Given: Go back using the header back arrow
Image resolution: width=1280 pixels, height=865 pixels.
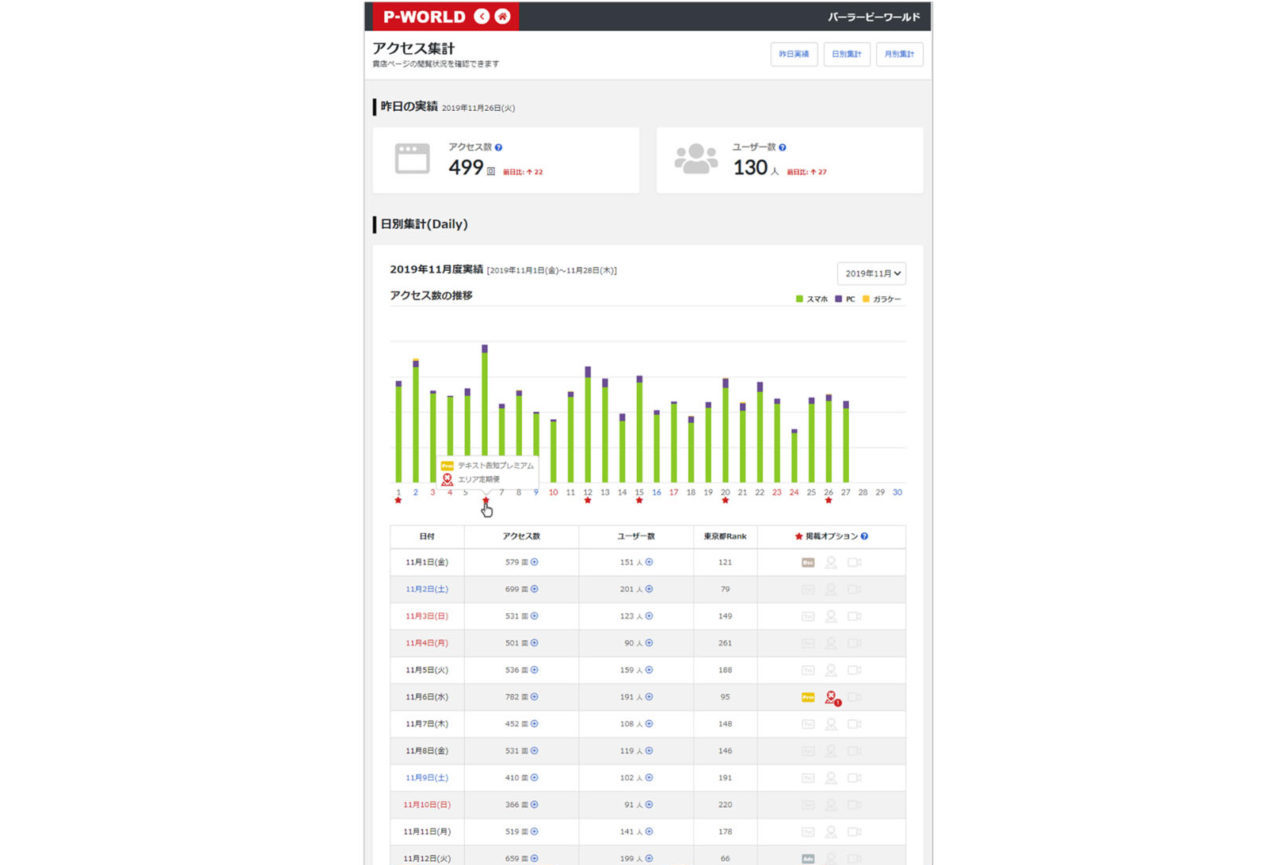Looking at the screenshot, I should point(482,16).
